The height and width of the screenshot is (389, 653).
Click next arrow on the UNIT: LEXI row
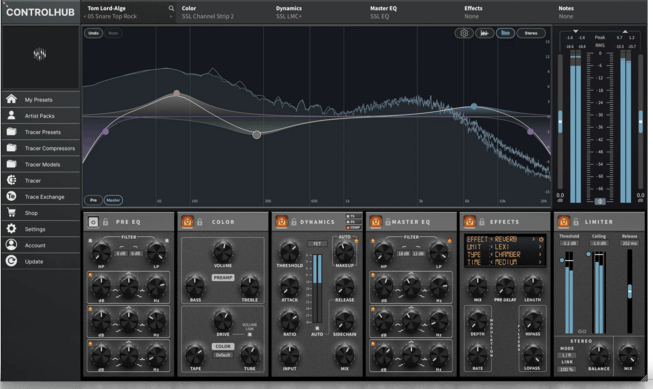click(540, 247)
